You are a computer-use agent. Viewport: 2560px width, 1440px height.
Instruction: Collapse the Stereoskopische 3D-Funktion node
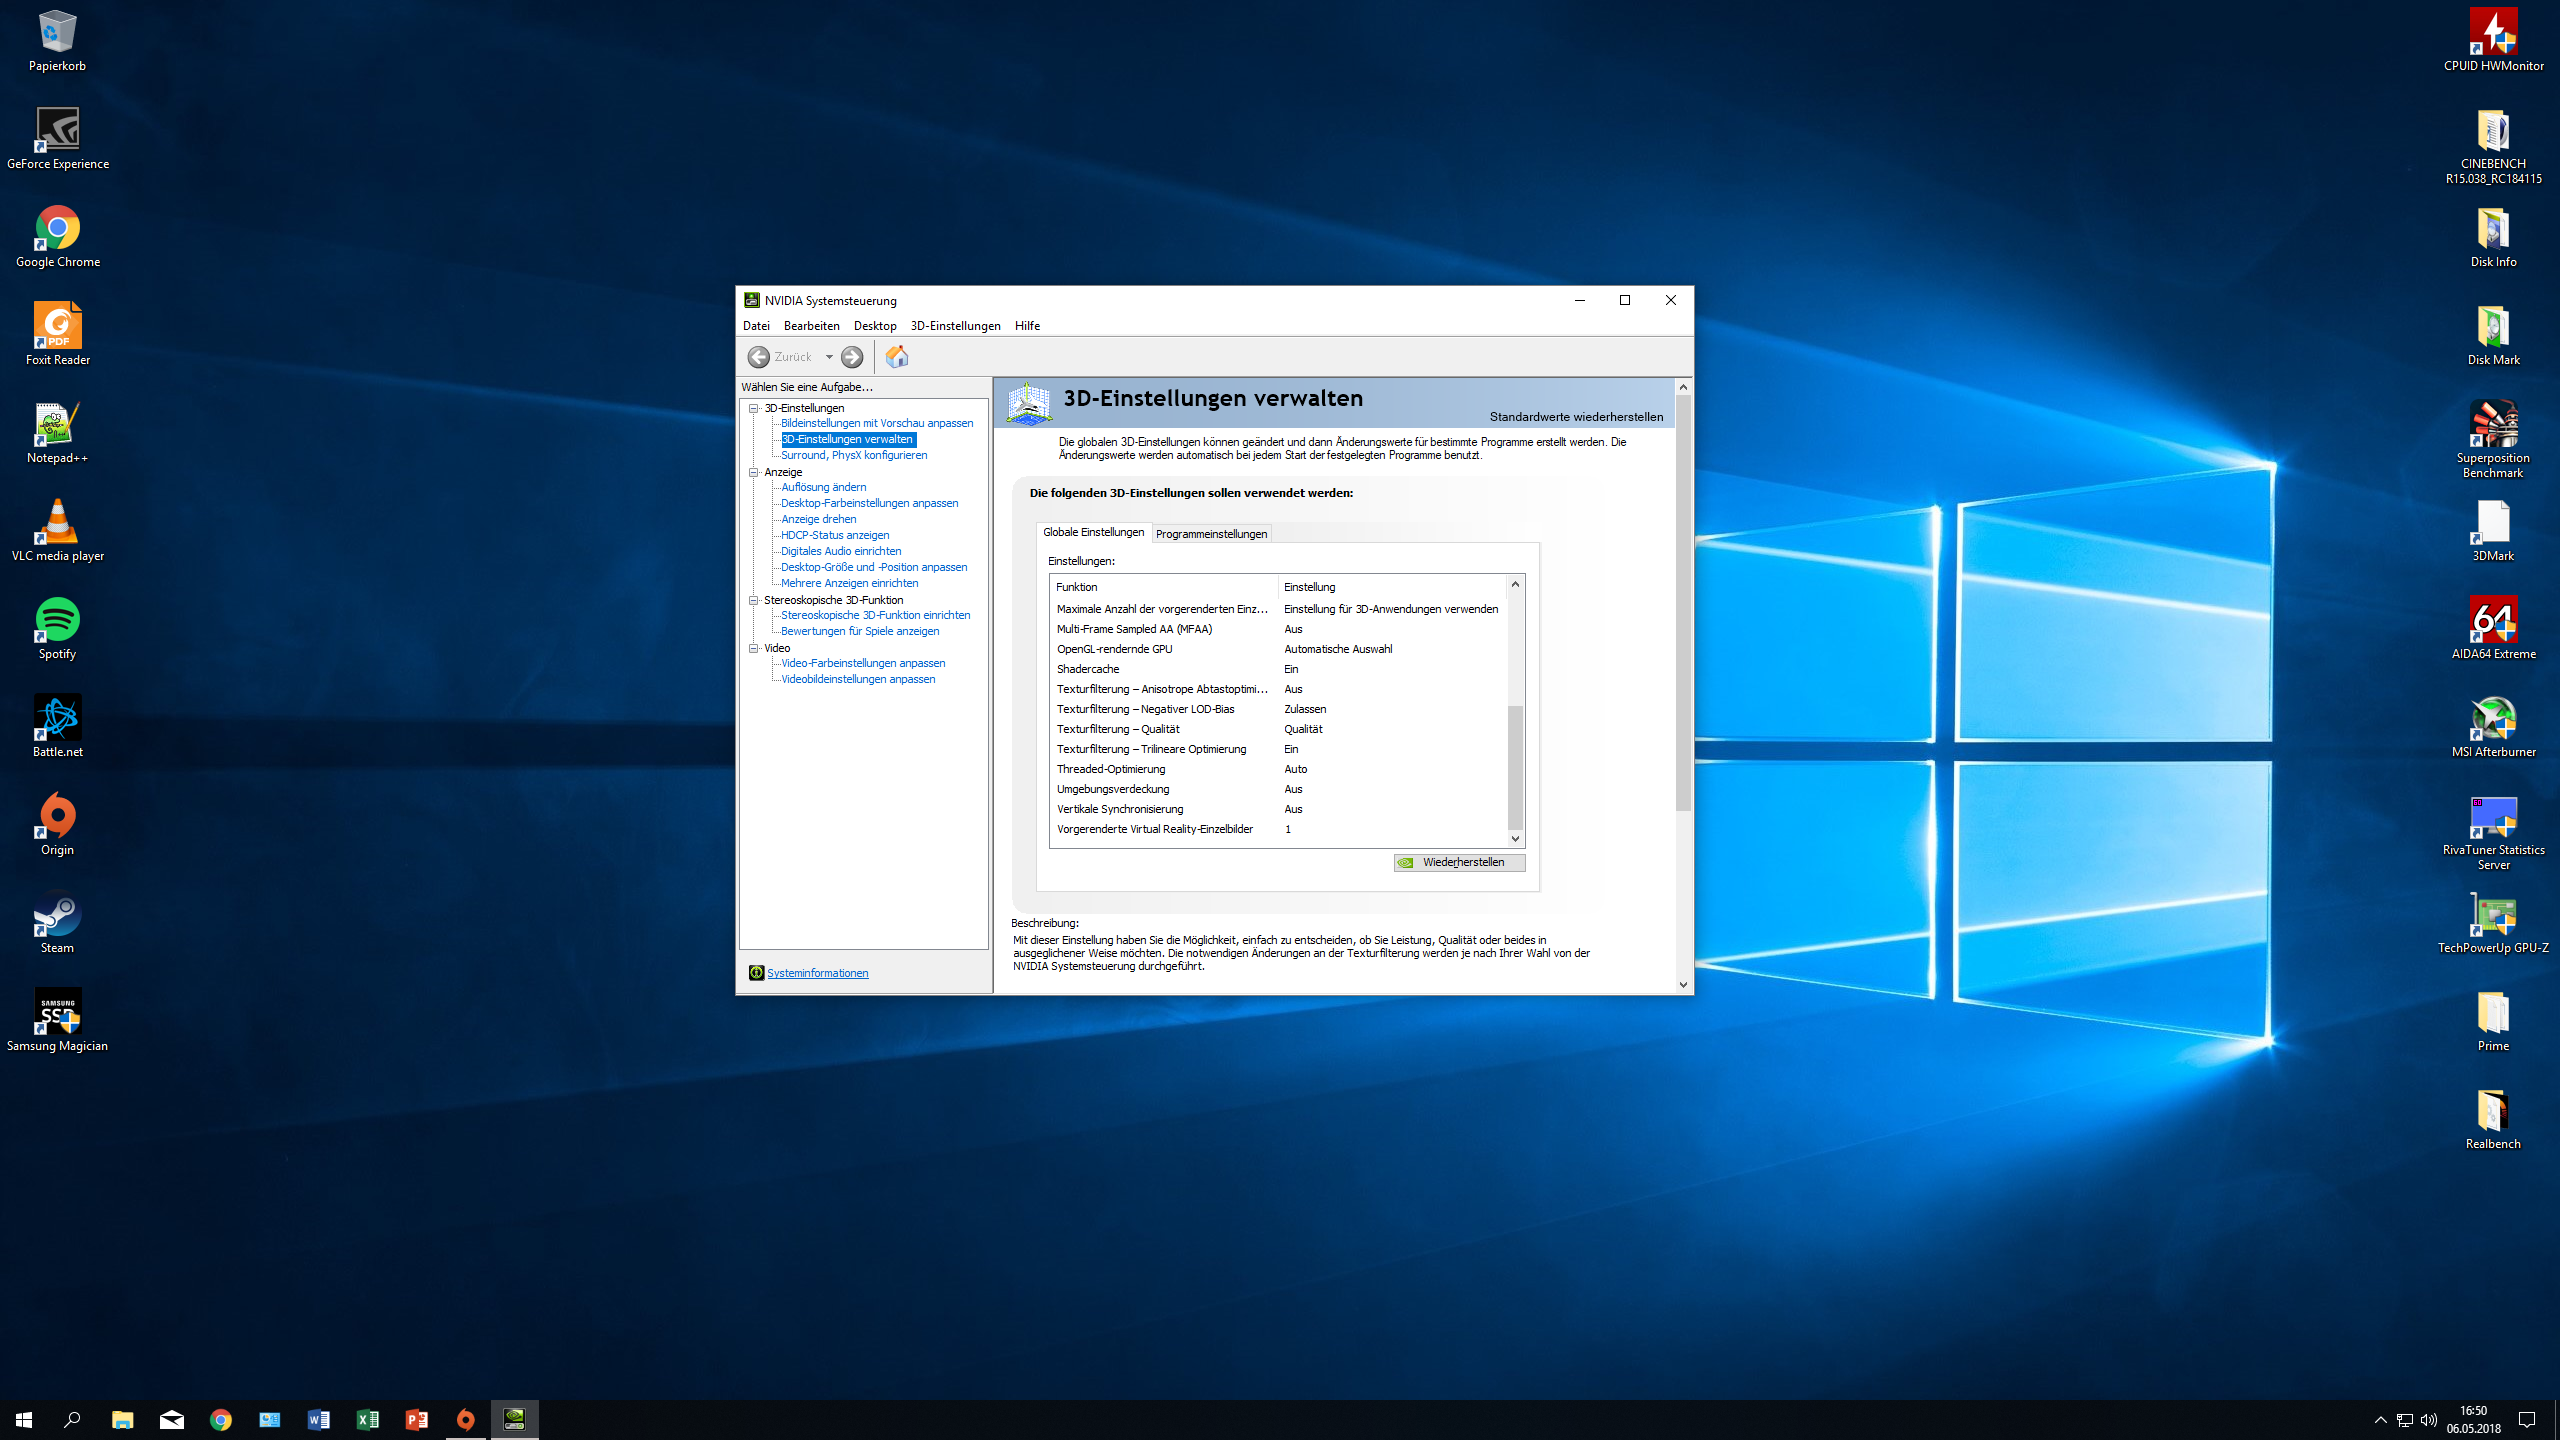point(754,600)
